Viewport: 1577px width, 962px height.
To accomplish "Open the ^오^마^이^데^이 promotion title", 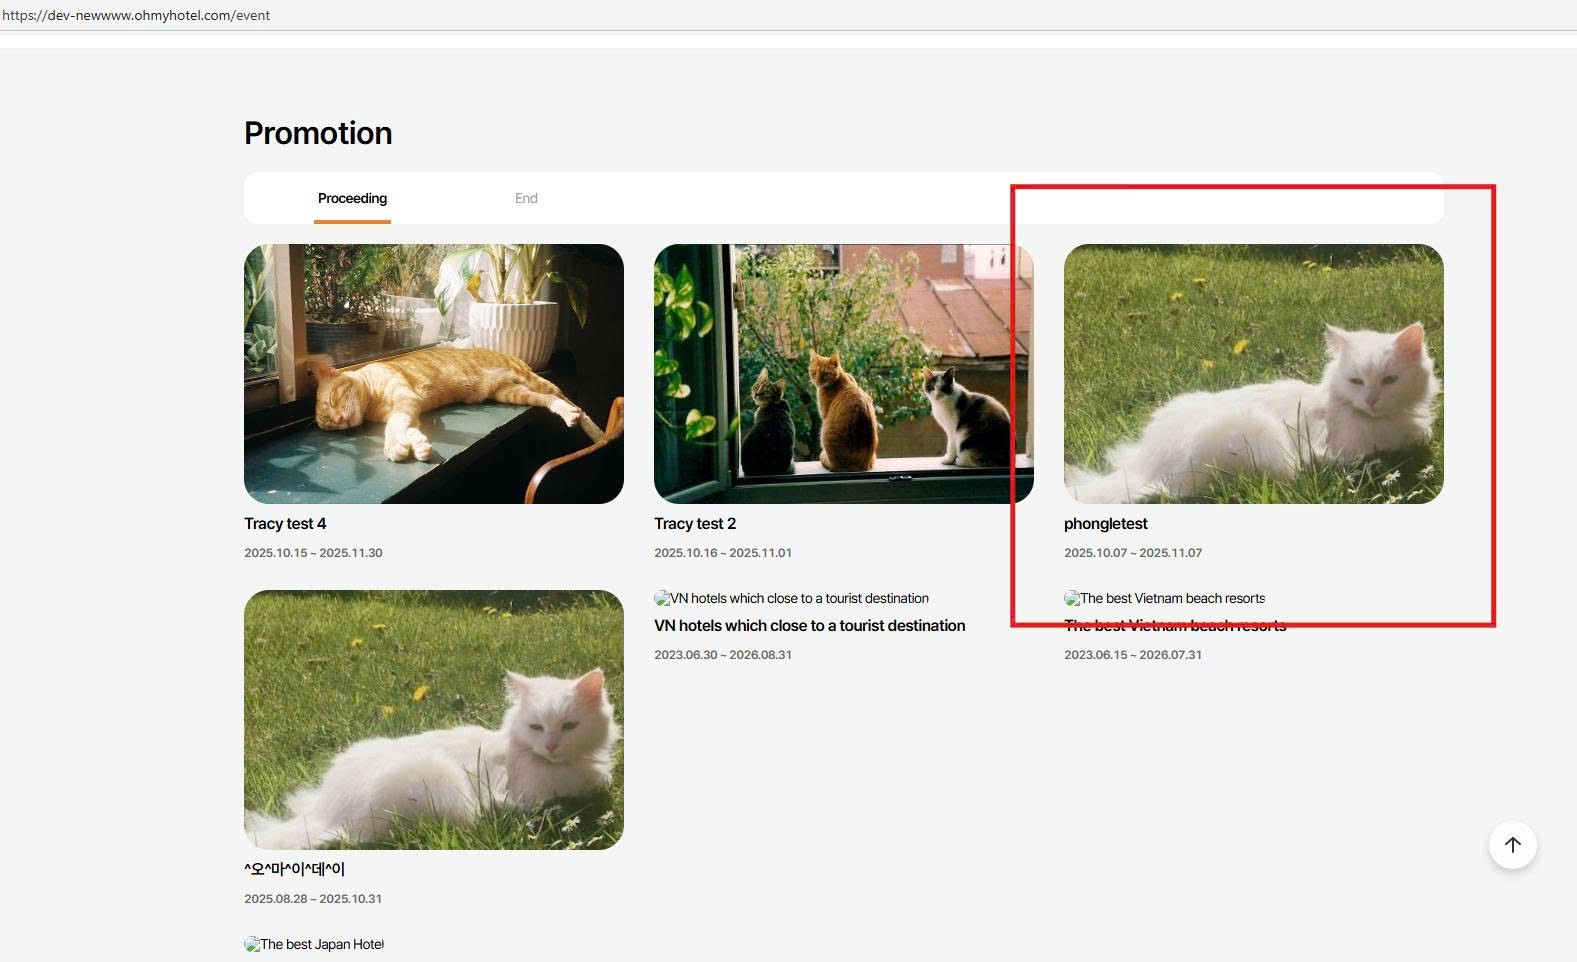I will 294,869.
